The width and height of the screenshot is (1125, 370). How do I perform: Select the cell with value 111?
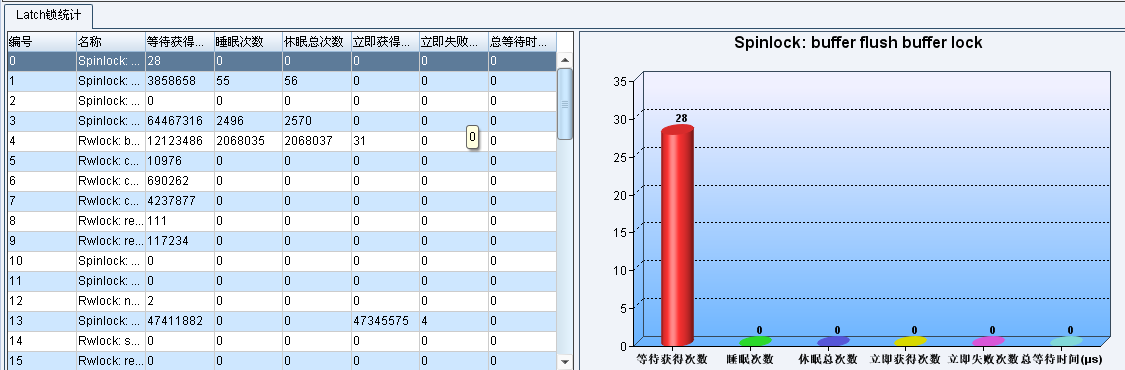pos(179,221)
